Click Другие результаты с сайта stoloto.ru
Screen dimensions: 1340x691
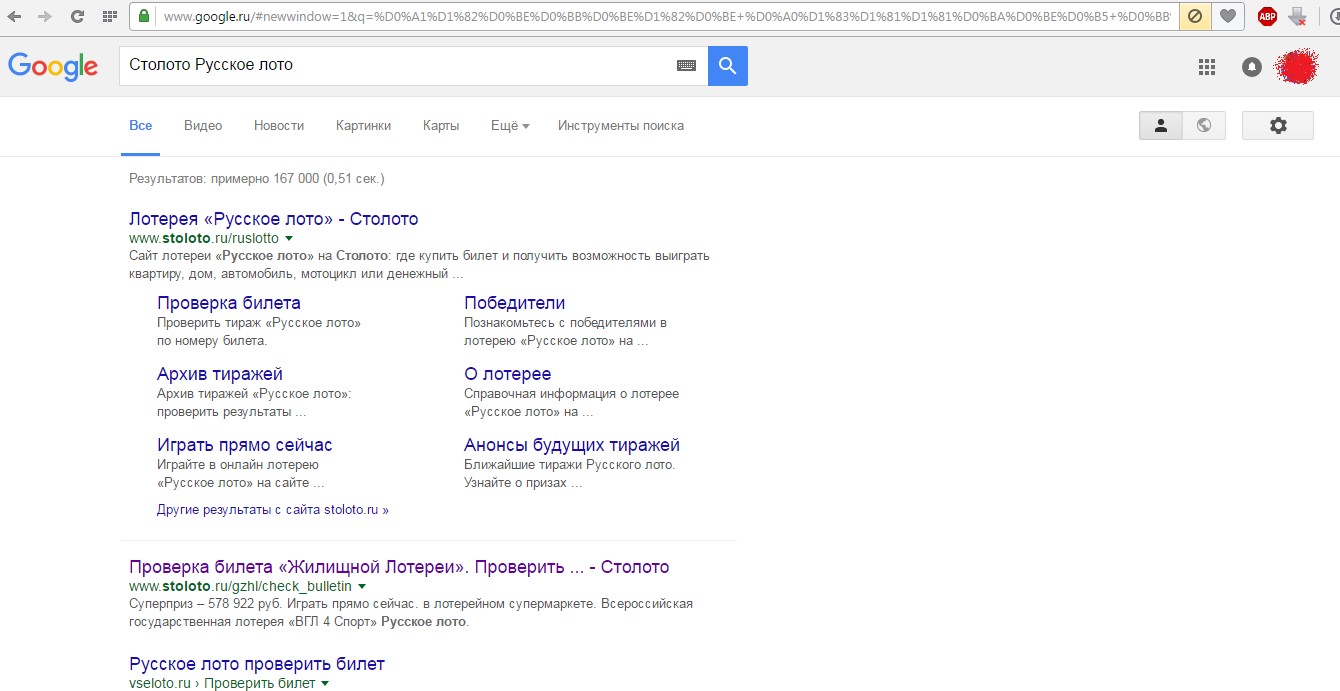273,510
